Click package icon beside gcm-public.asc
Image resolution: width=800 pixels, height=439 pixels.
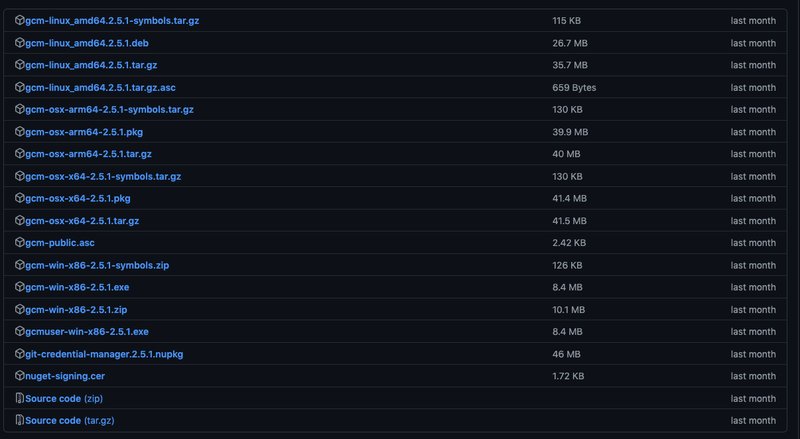[20, 242]
